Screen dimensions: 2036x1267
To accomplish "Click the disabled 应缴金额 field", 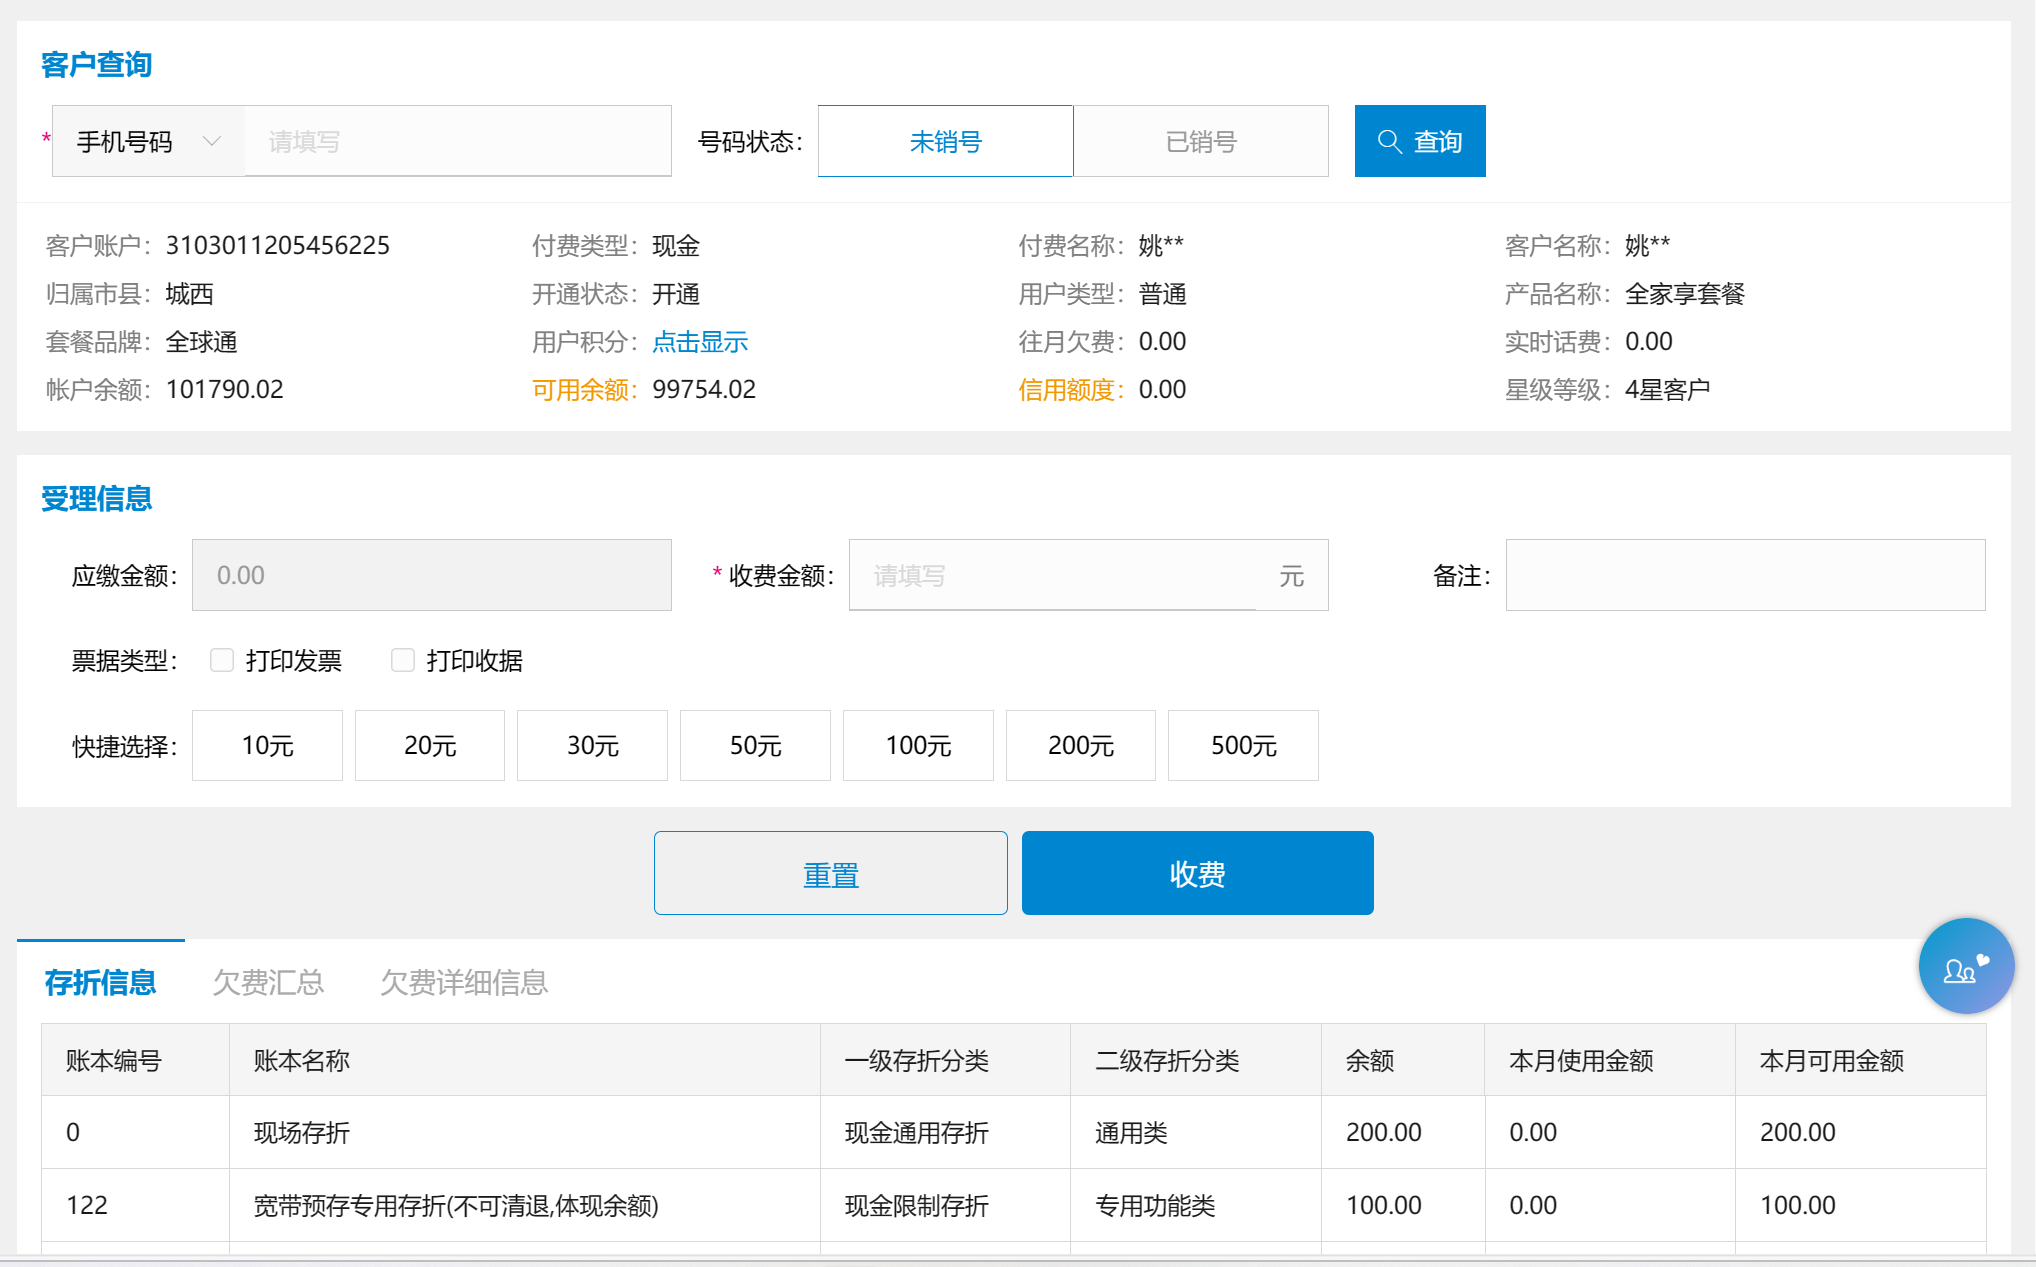I will point(432,575).
